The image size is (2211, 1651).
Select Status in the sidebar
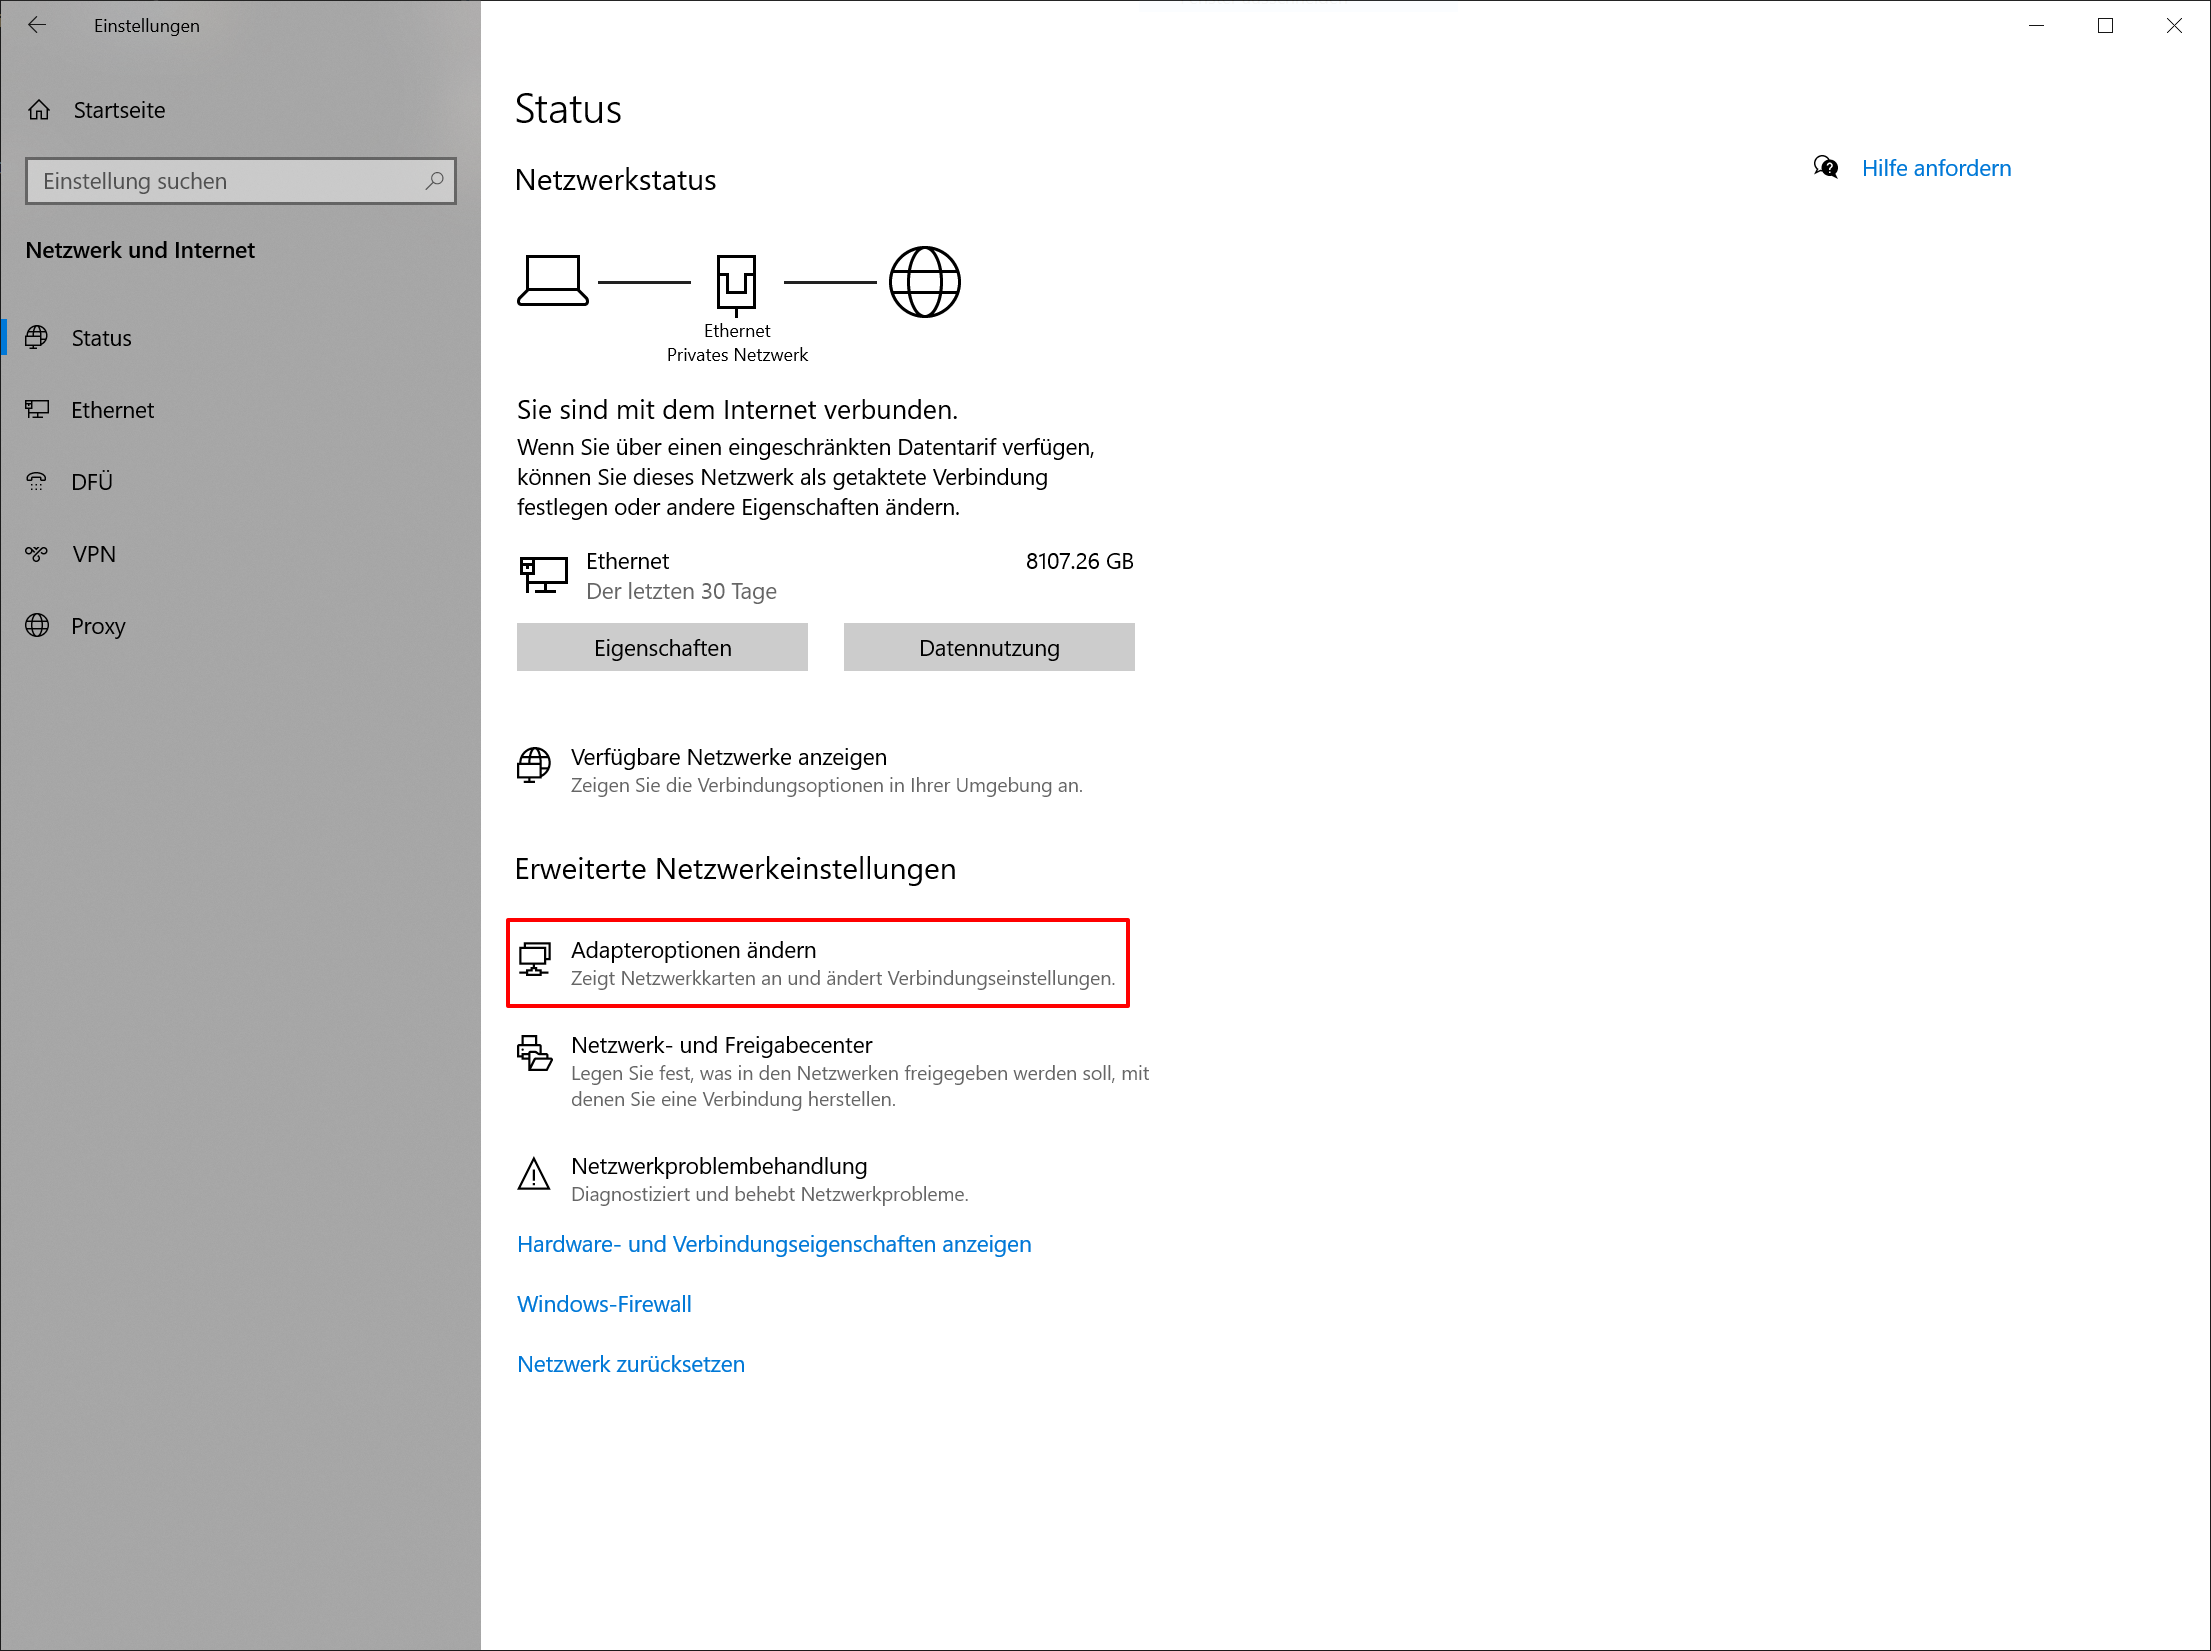click(101, 338)
